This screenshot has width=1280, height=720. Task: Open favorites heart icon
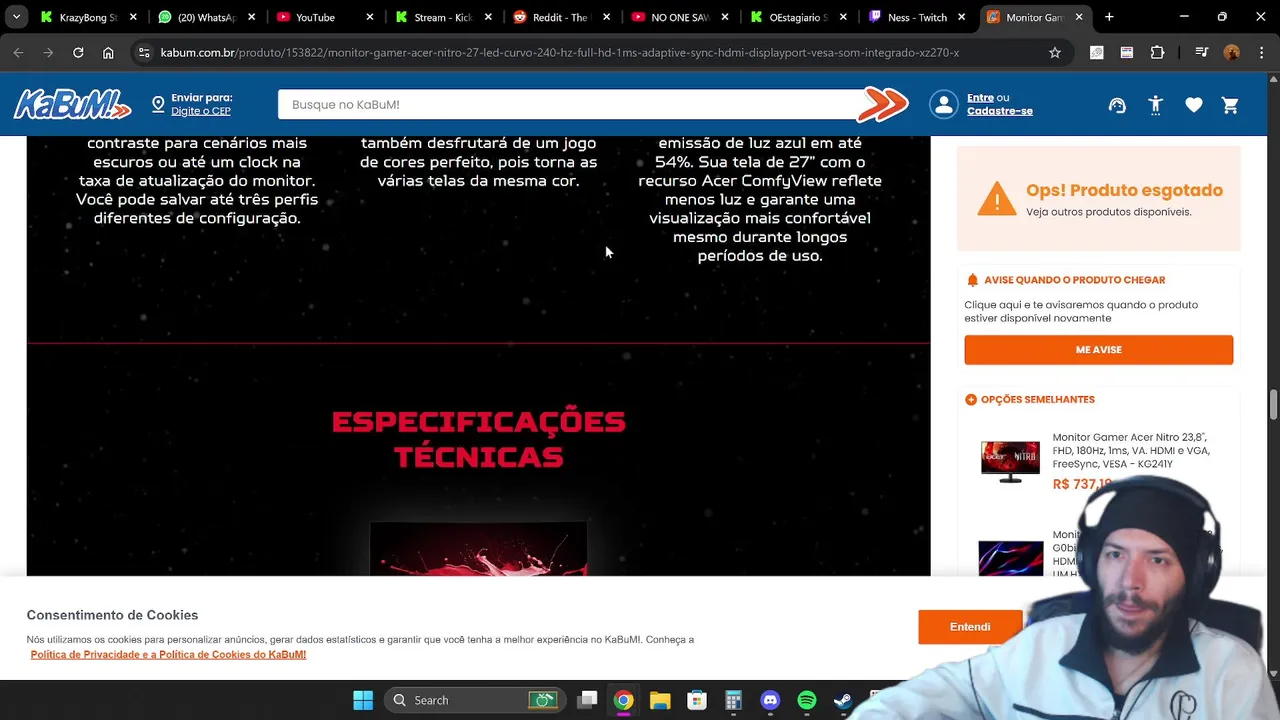(1193, 105)
